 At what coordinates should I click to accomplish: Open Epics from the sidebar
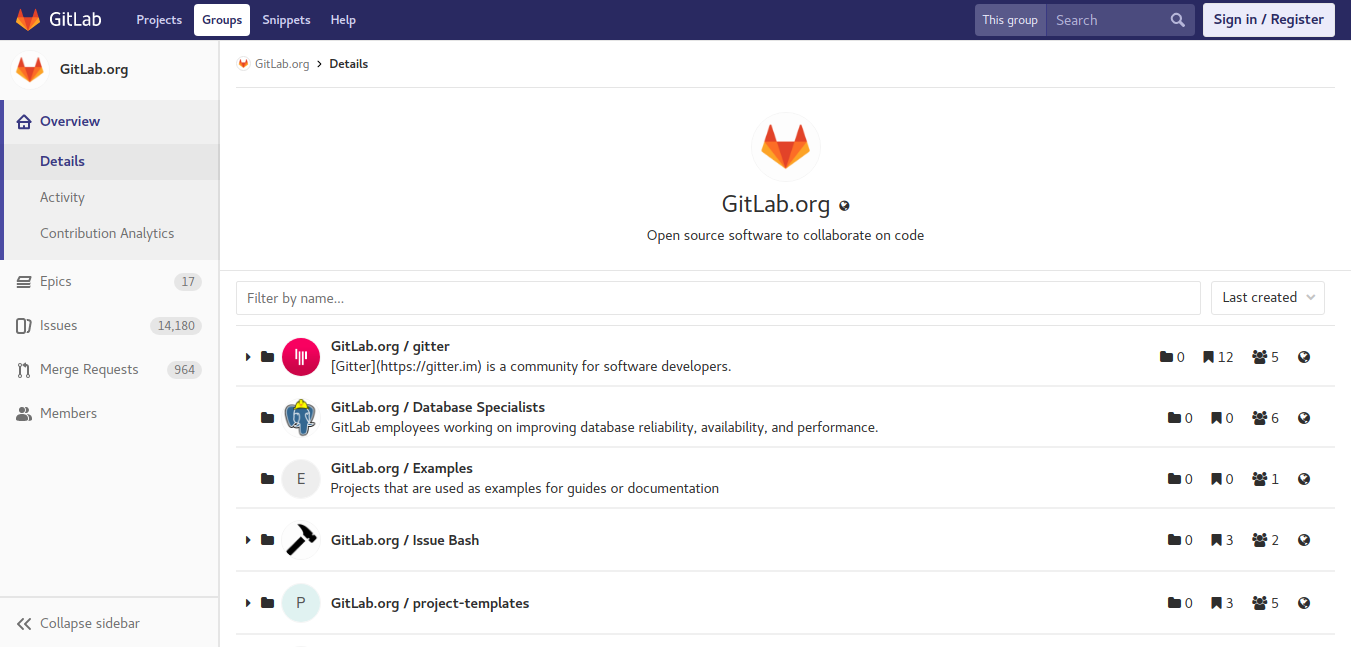[56, 282]
